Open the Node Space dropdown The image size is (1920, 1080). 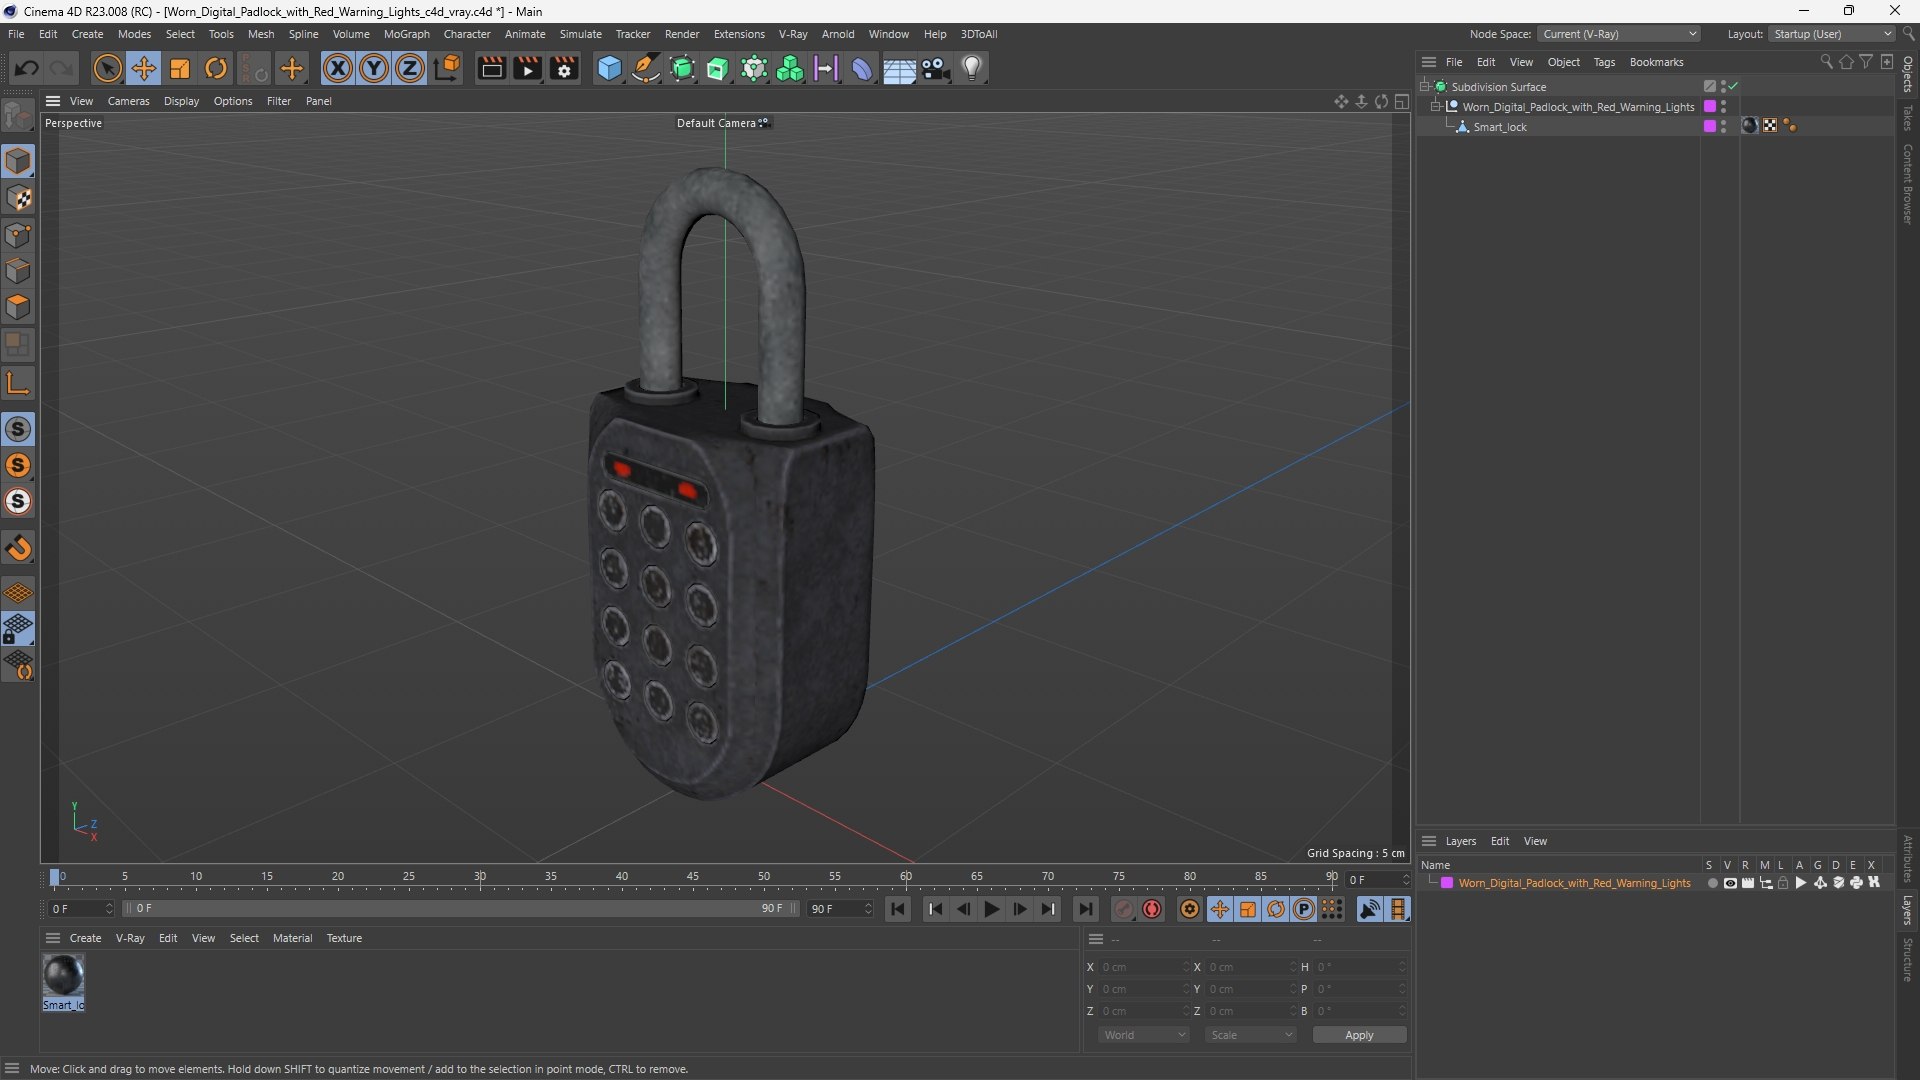pyautogui.click(x=1619, y=34)
